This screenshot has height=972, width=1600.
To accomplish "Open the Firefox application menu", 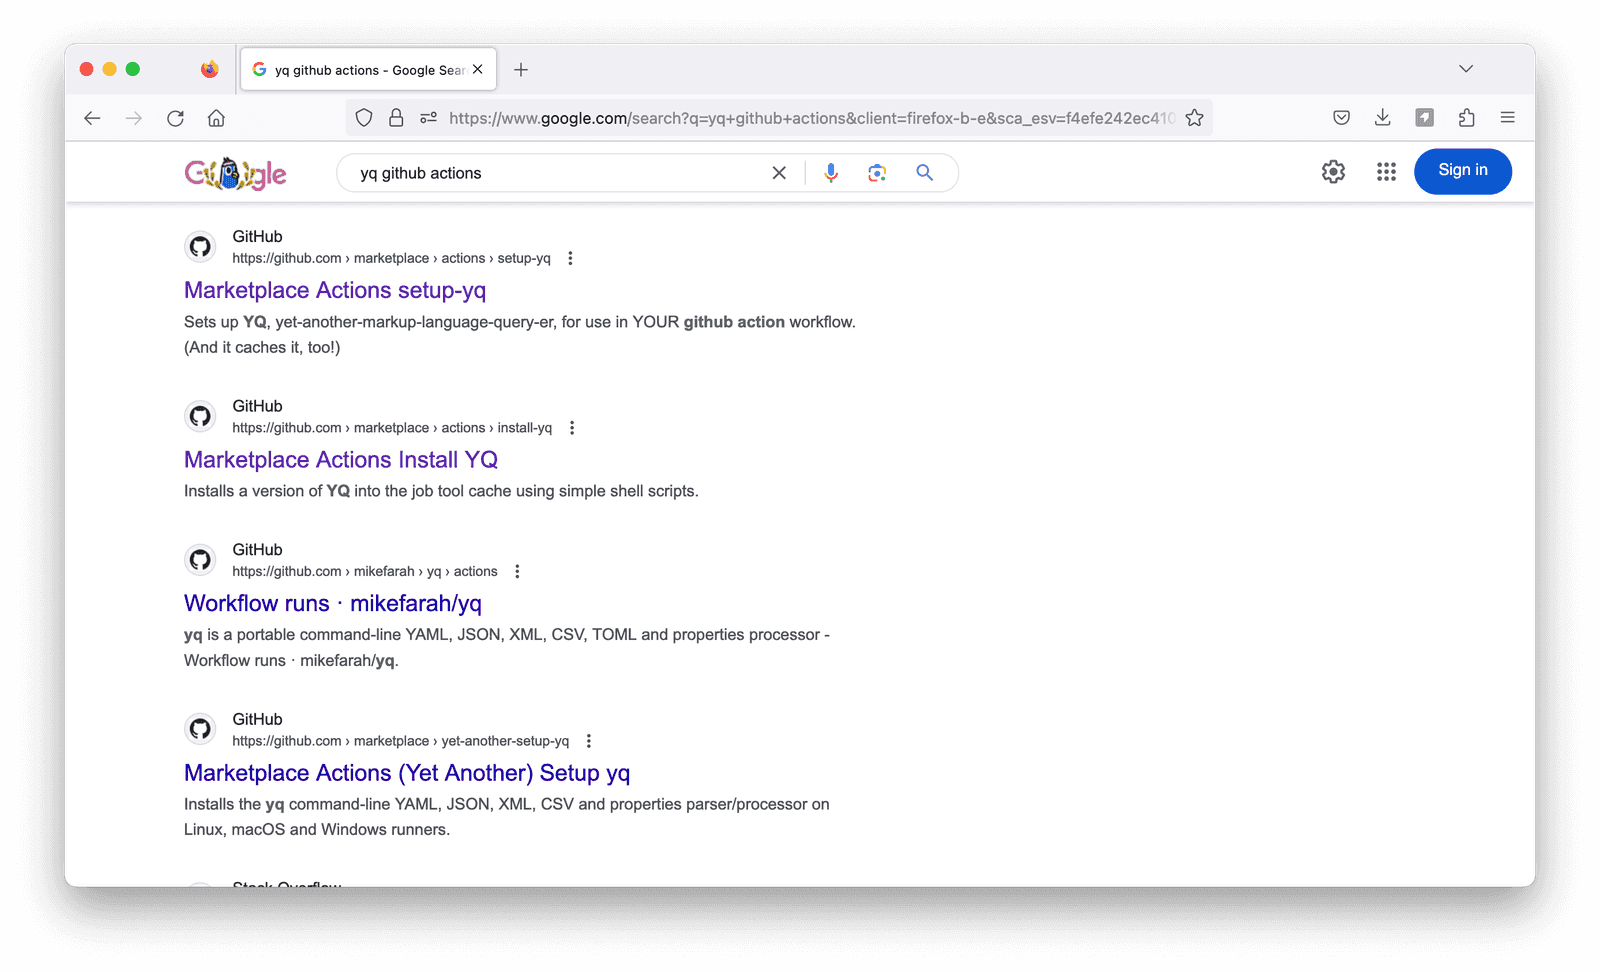I will point(1508,117).
